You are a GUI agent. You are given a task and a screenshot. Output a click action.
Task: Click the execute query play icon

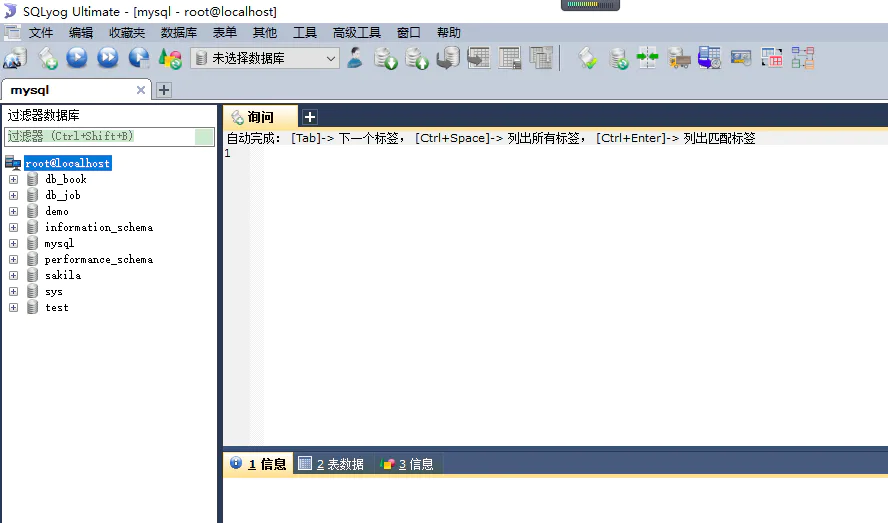pos(77,58)
